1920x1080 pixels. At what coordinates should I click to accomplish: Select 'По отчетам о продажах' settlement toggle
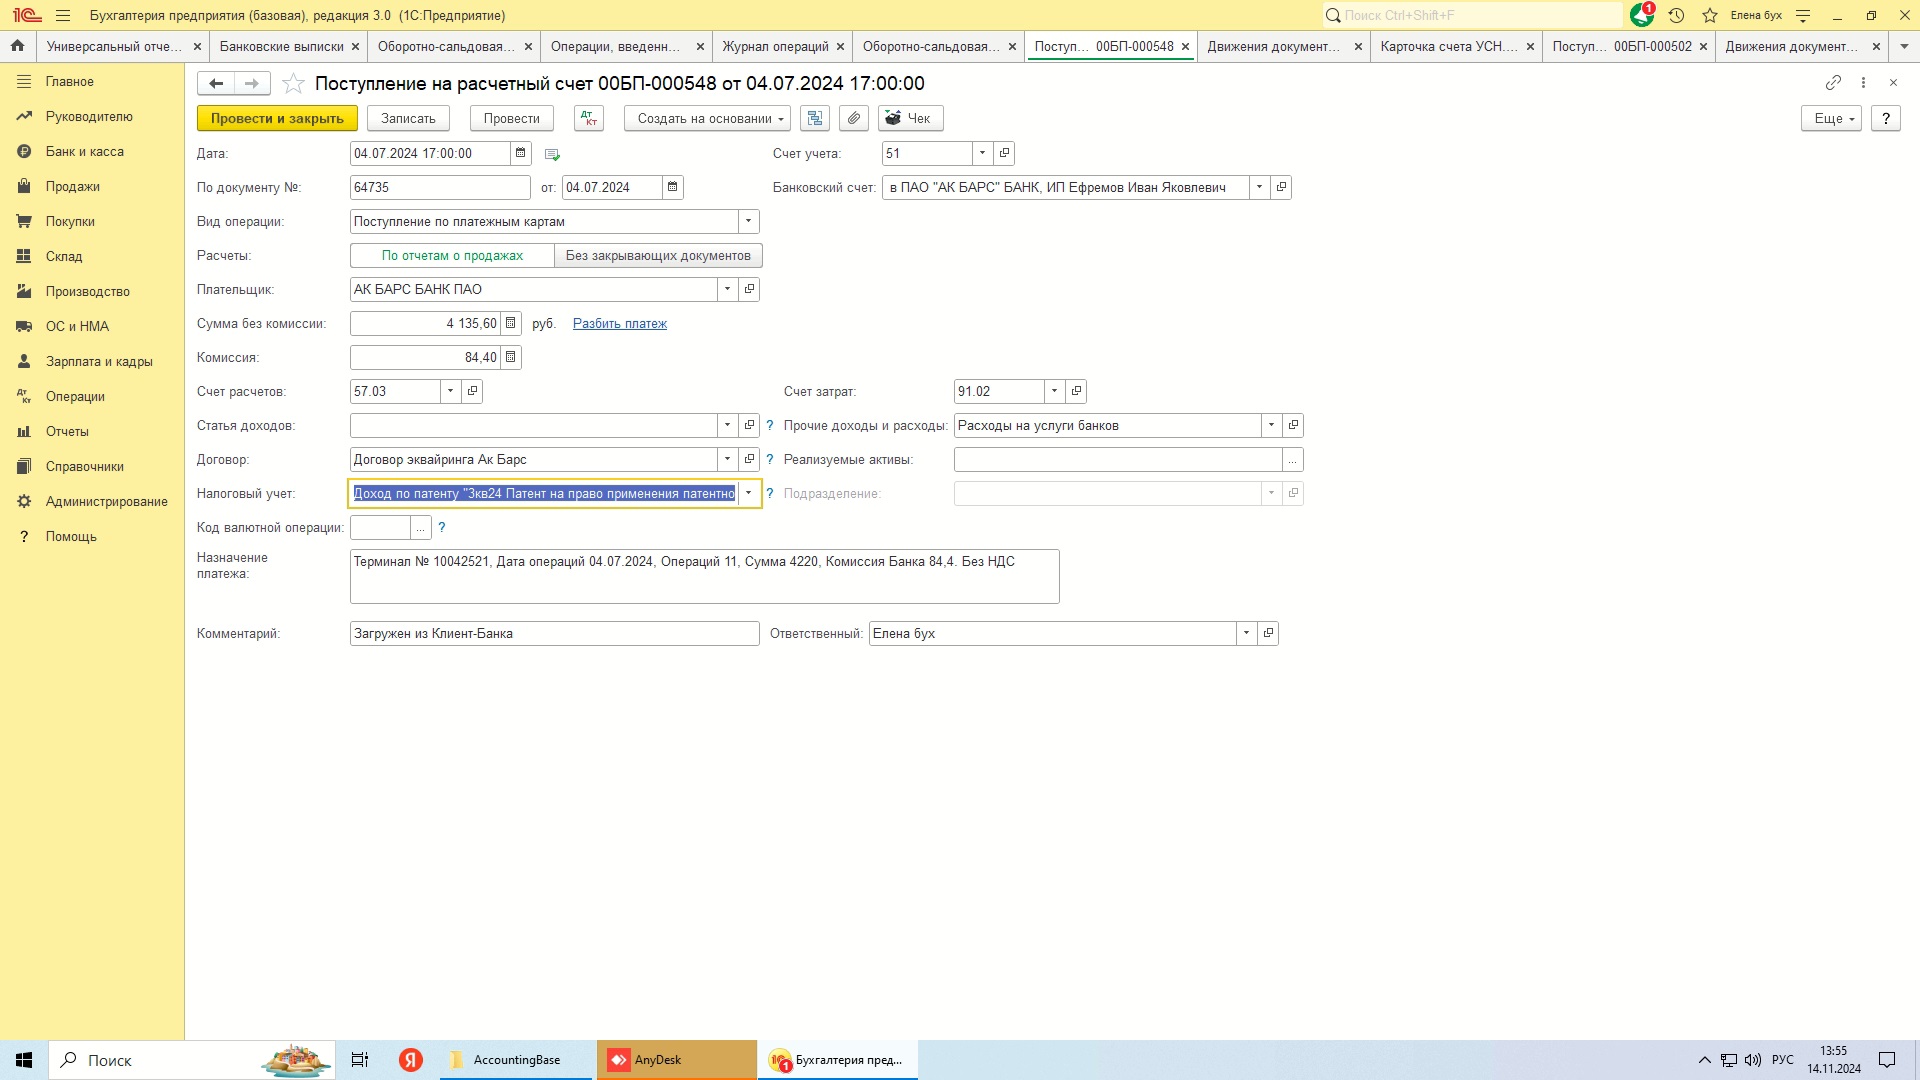point(452,255)
